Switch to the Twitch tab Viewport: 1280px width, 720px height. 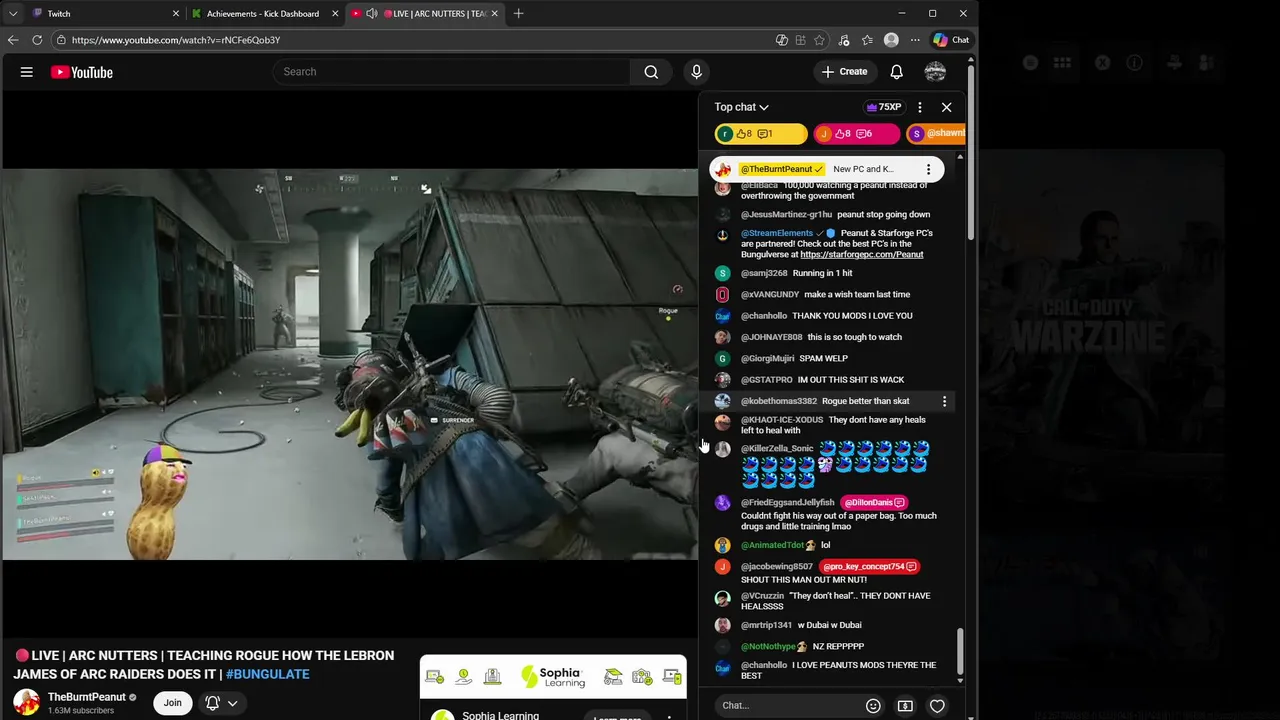coord(105,14)
